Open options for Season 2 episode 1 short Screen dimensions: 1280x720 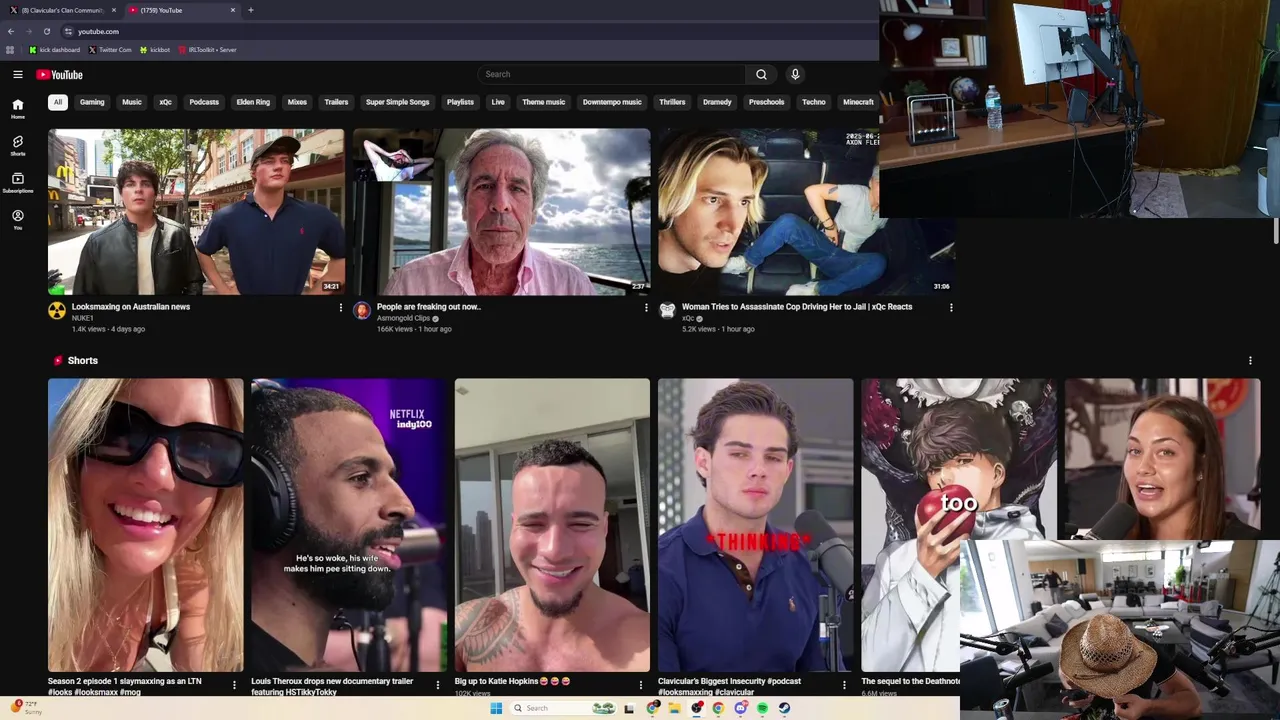(x=234, y=685)
